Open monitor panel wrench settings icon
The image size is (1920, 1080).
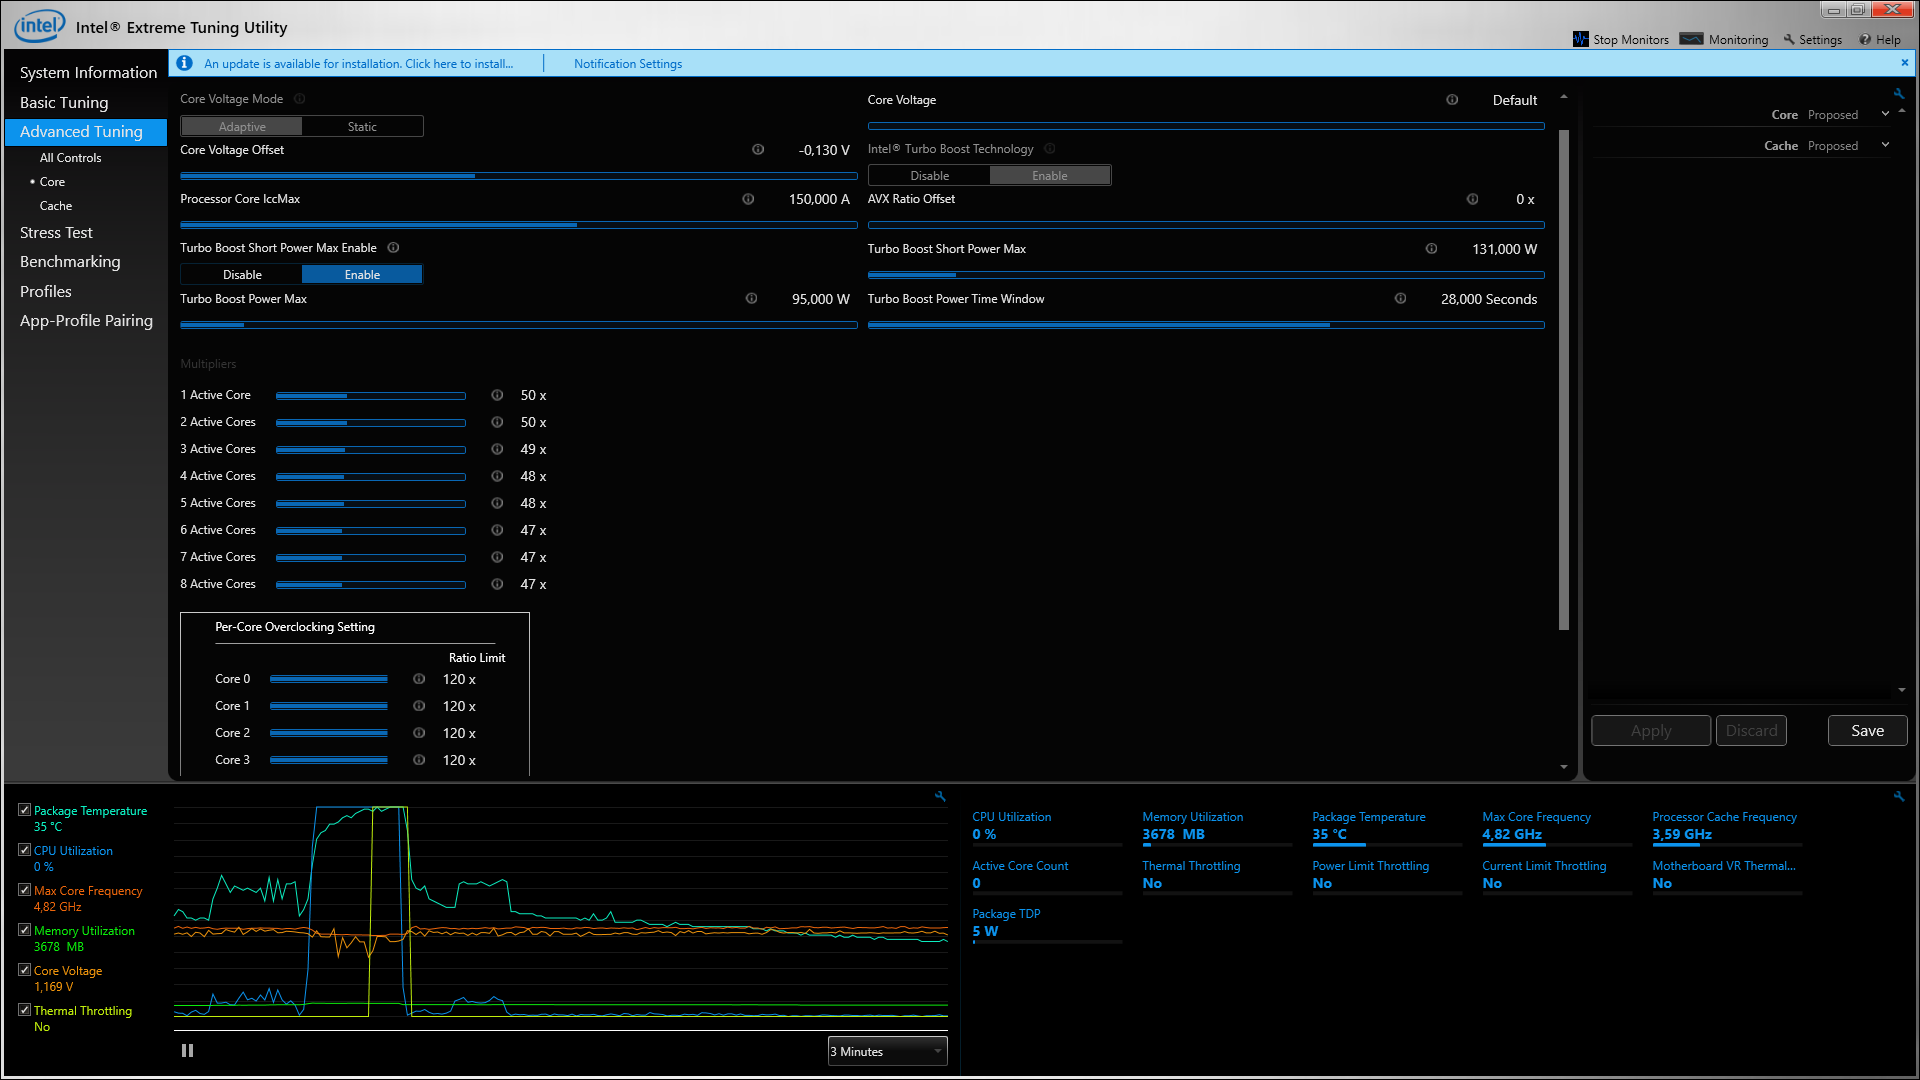coord(1898,796)
